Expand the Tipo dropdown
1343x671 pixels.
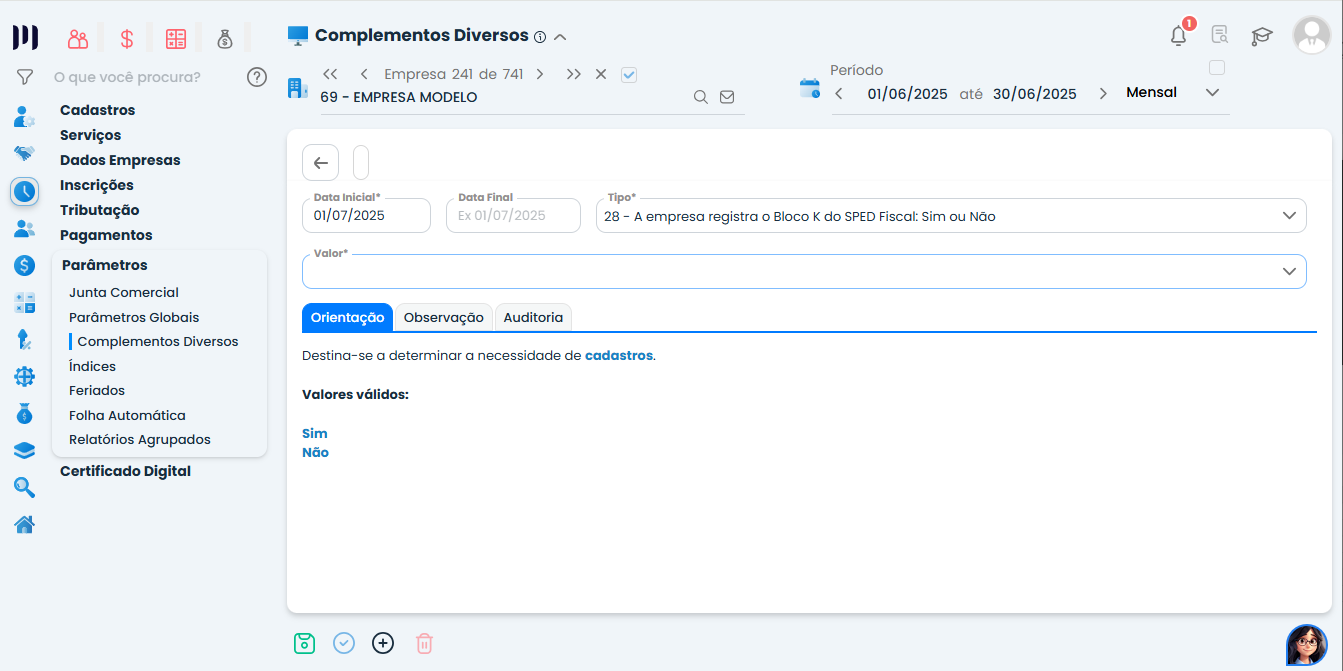click(1289, 216)
